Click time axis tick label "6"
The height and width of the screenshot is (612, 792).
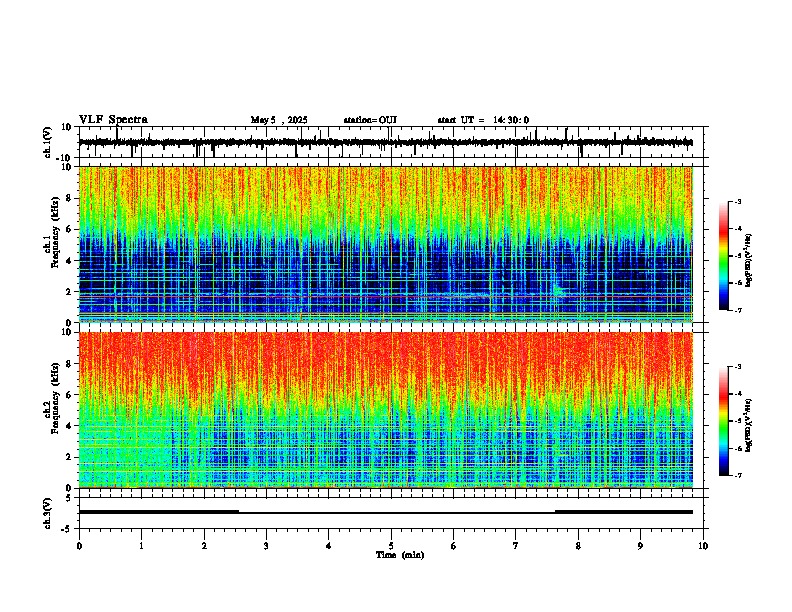tap(454, 546)
